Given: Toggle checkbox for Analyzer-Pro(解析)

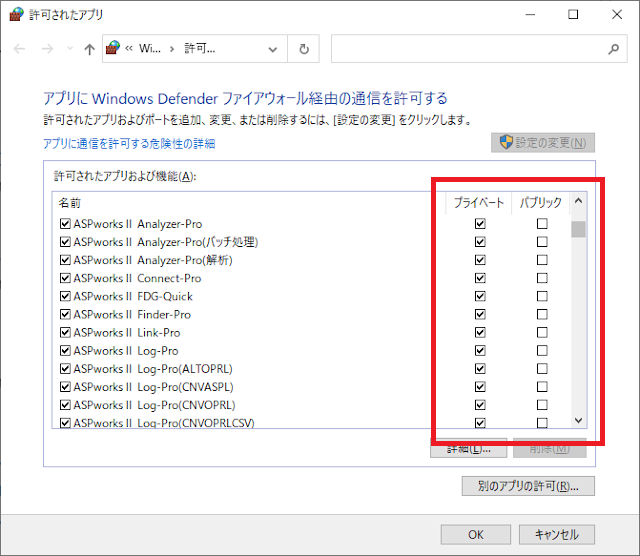Looking at the screenshot, I should click(x=65, y=260).
